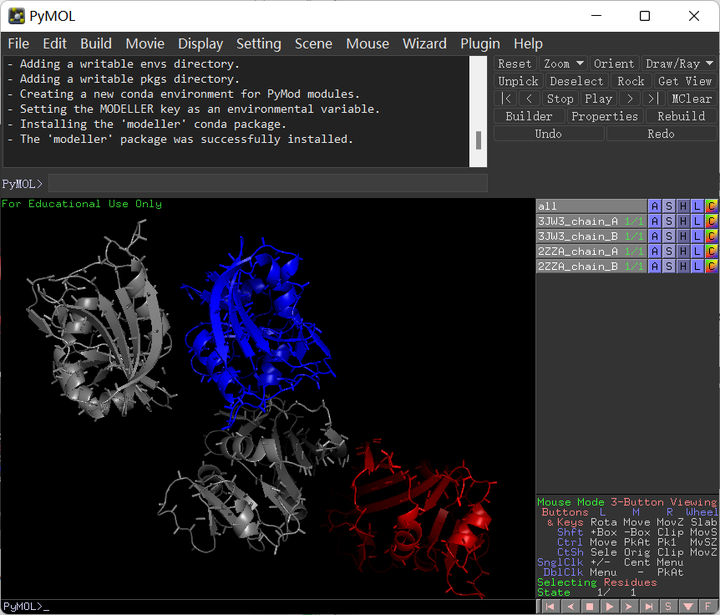Screen dimensions: 720x615
Task: Click the F fullscreen icon at bottom right
Action: 707,606
